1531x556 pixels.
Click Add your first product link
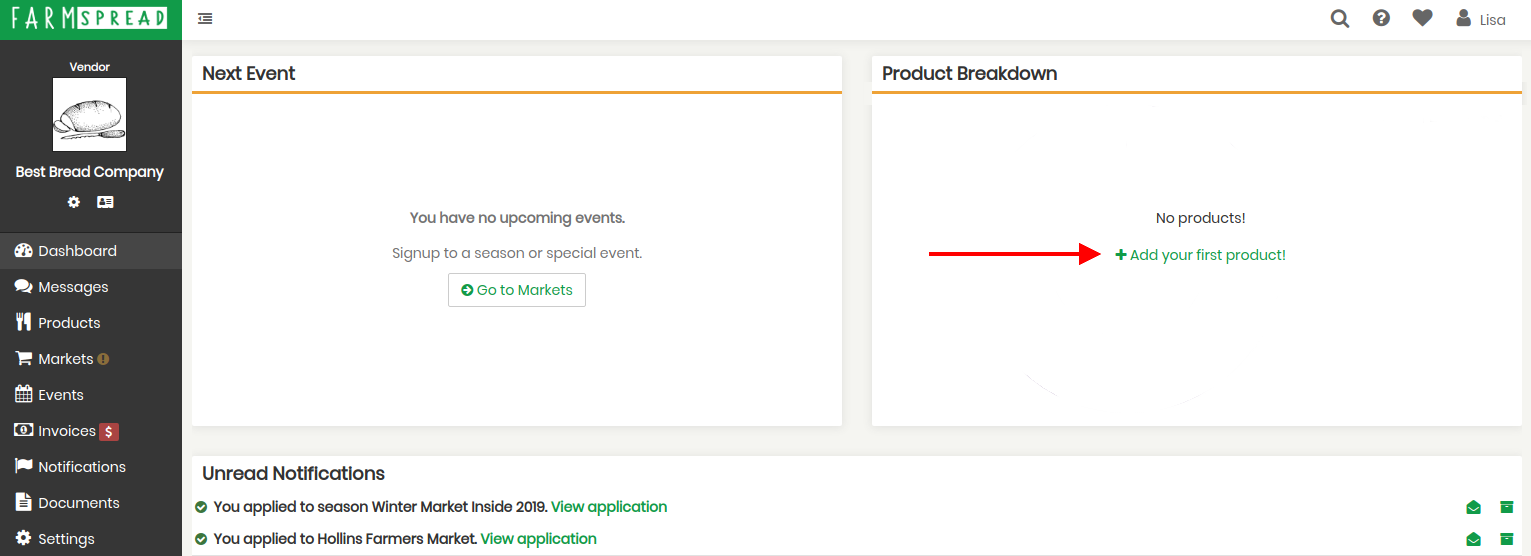point(1200,255)
